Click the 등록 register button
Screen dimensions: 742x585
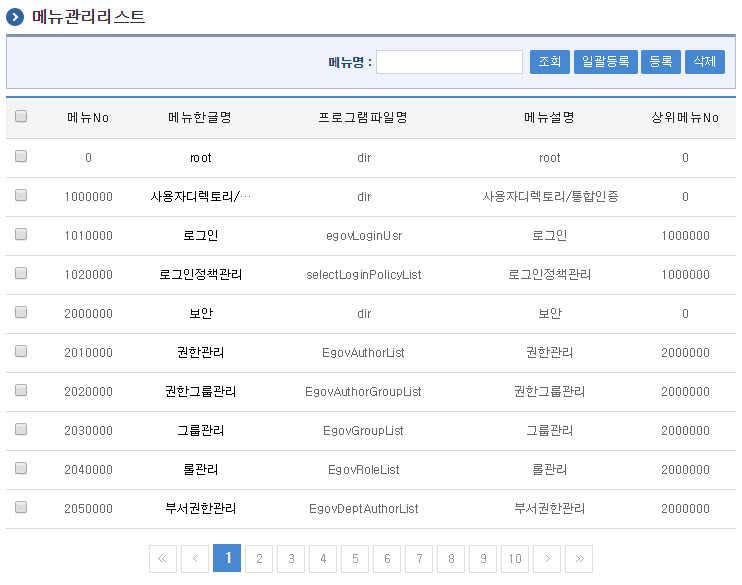click(x=660, y=62)
